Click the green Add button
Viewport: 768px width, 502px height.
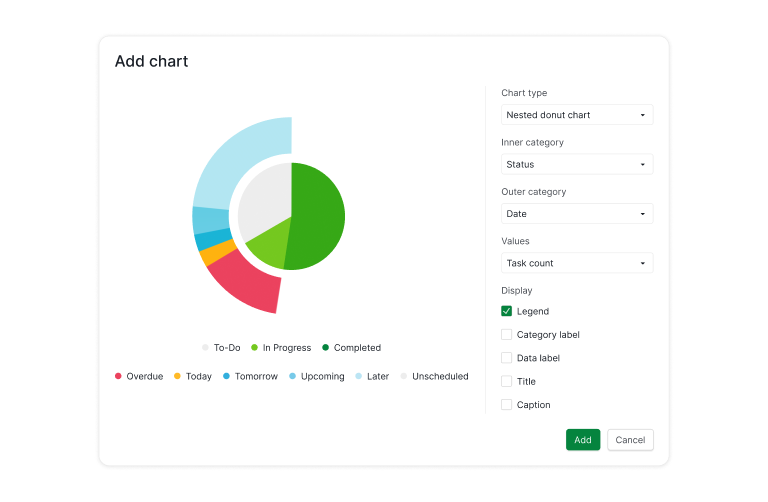click(583, 440)
